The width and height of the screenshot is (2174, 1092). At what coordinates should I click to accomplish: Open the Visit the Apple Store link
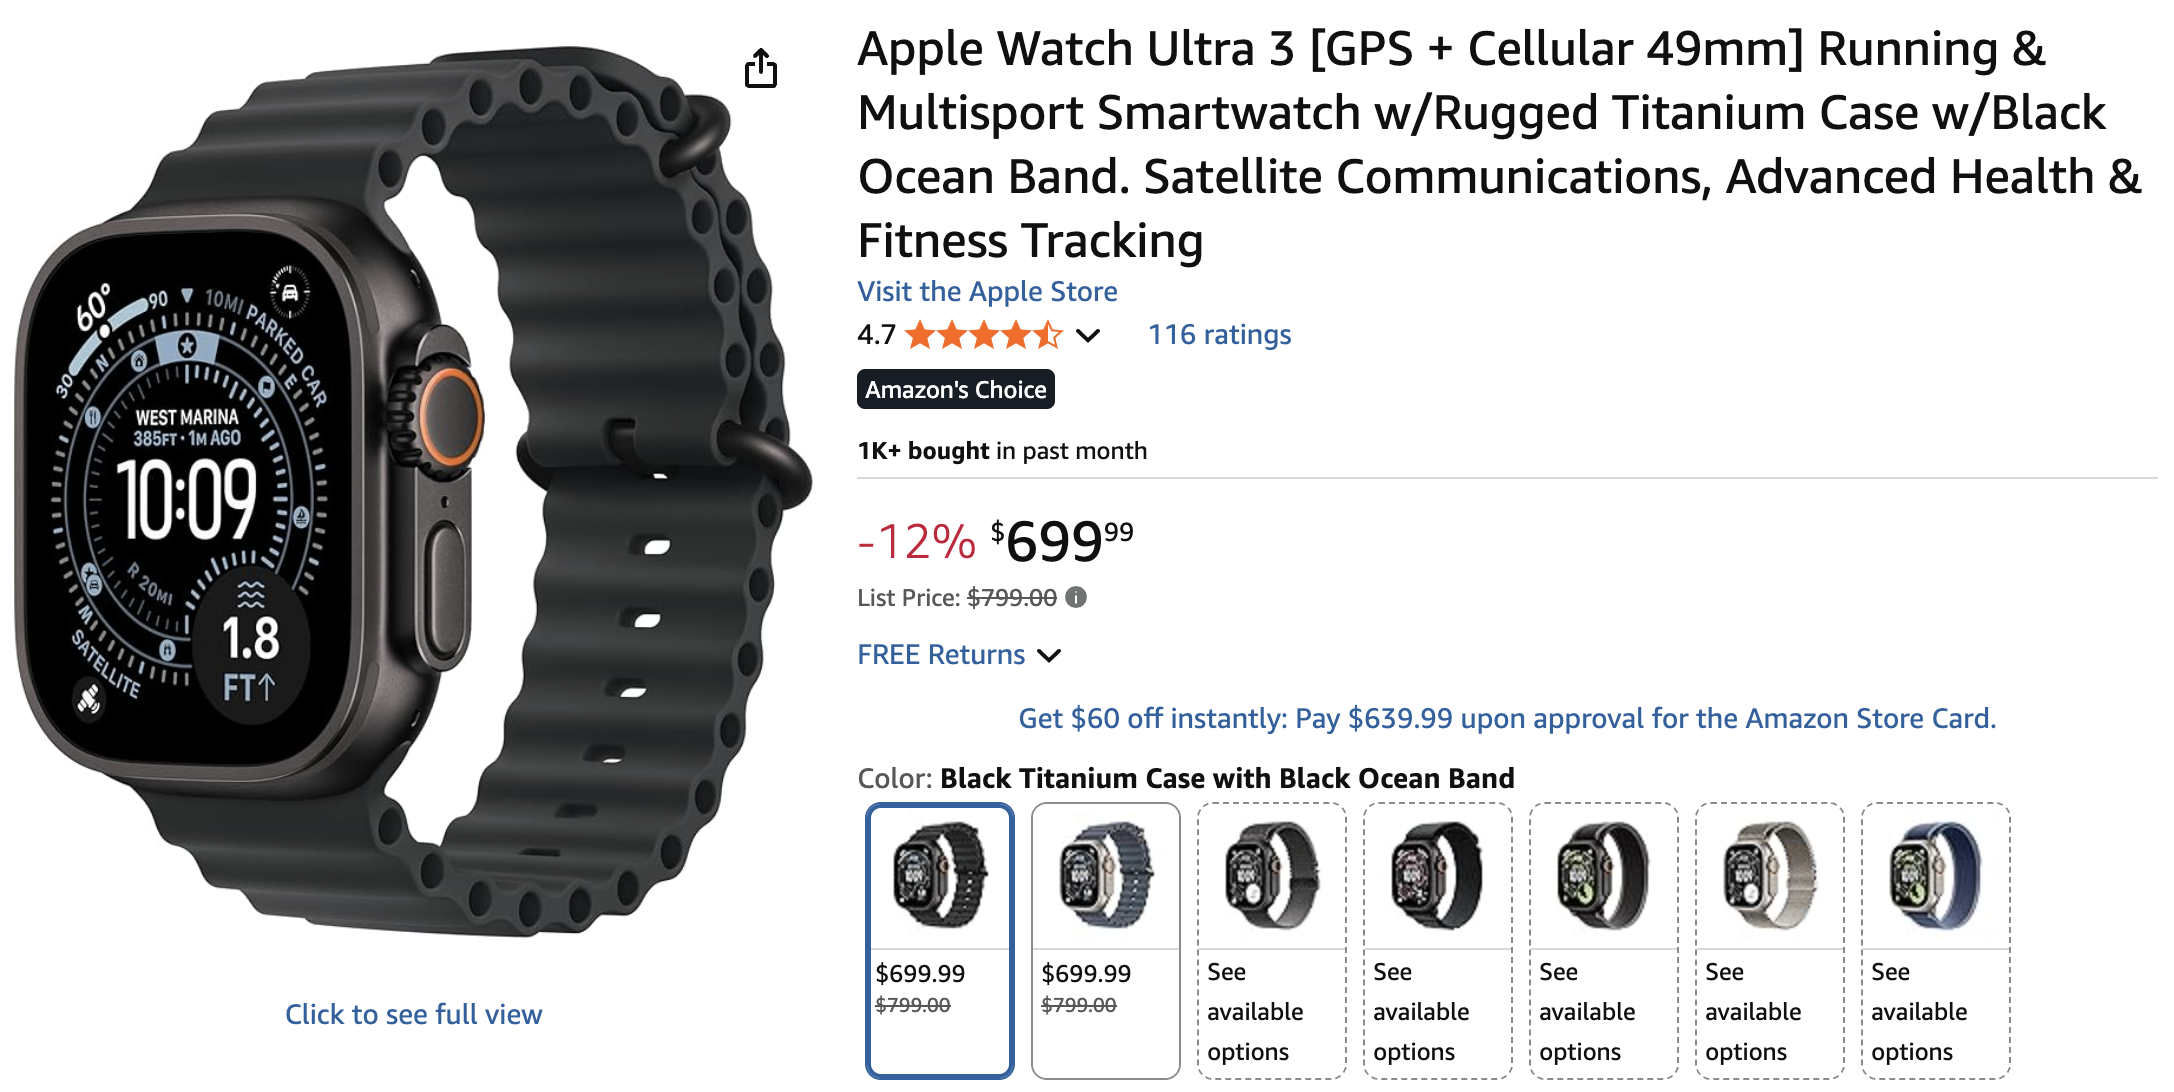(986, 291)
